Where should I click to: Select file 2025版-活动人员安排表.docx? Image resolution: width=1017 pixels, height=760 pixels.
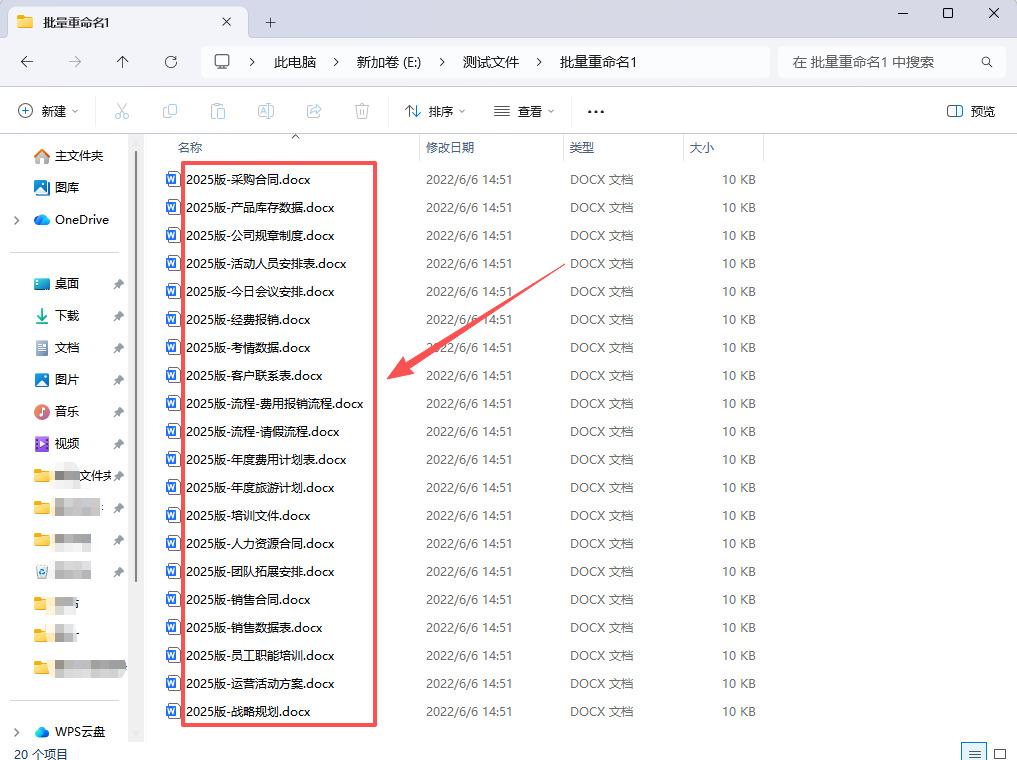pos(266,263)
